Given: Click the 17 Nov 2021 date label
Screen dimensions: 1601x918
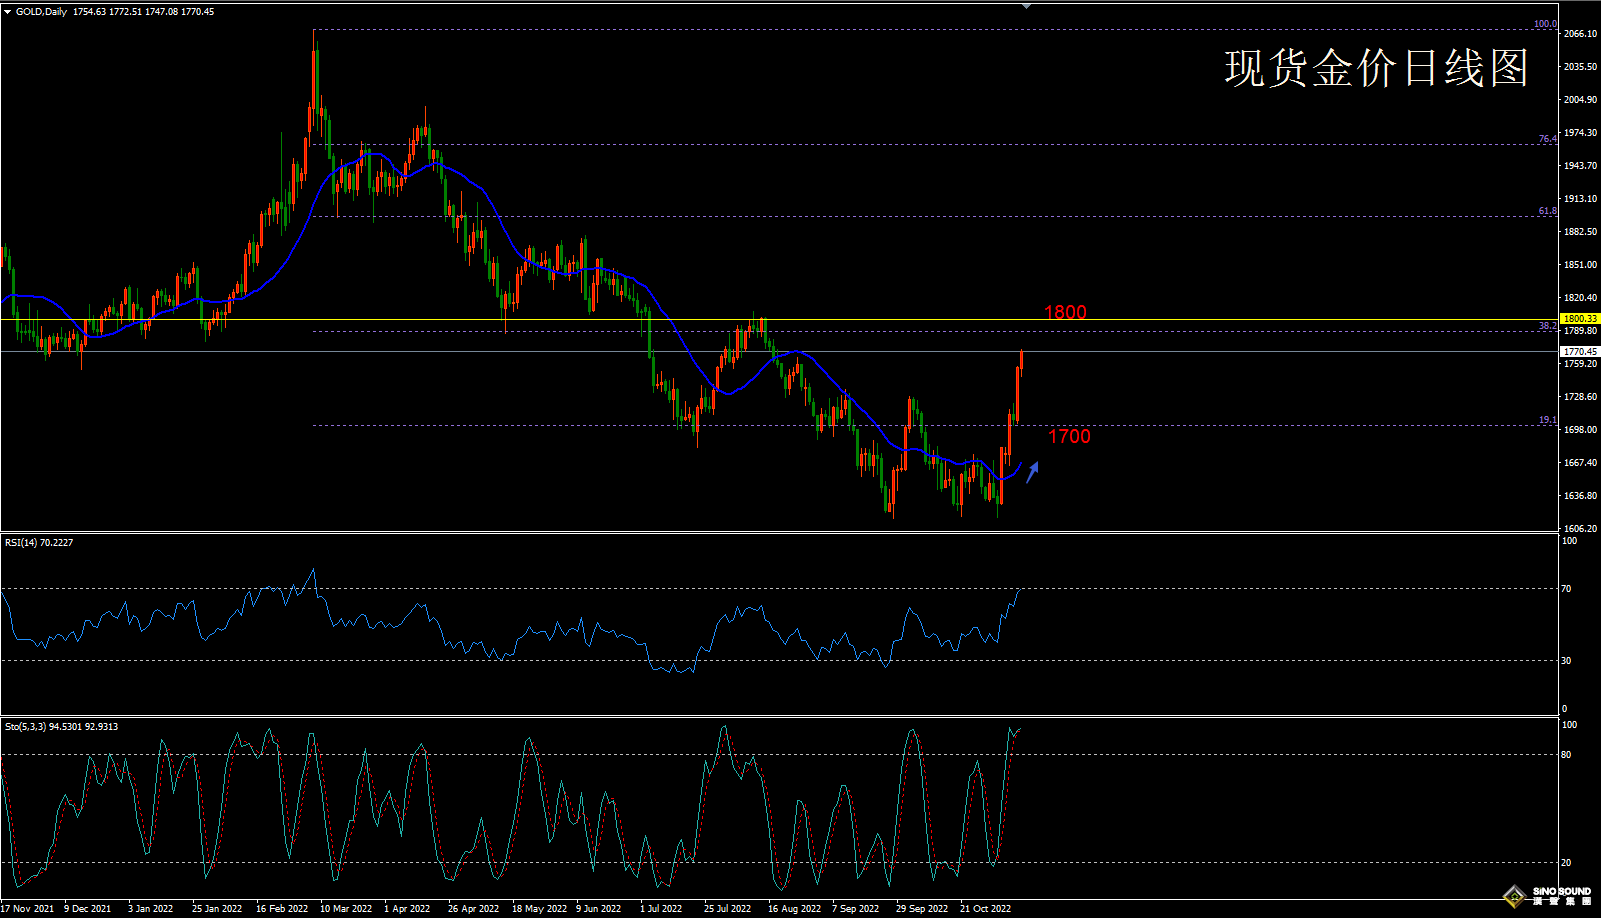Looking at the screenshot, I should click(28, 909).
